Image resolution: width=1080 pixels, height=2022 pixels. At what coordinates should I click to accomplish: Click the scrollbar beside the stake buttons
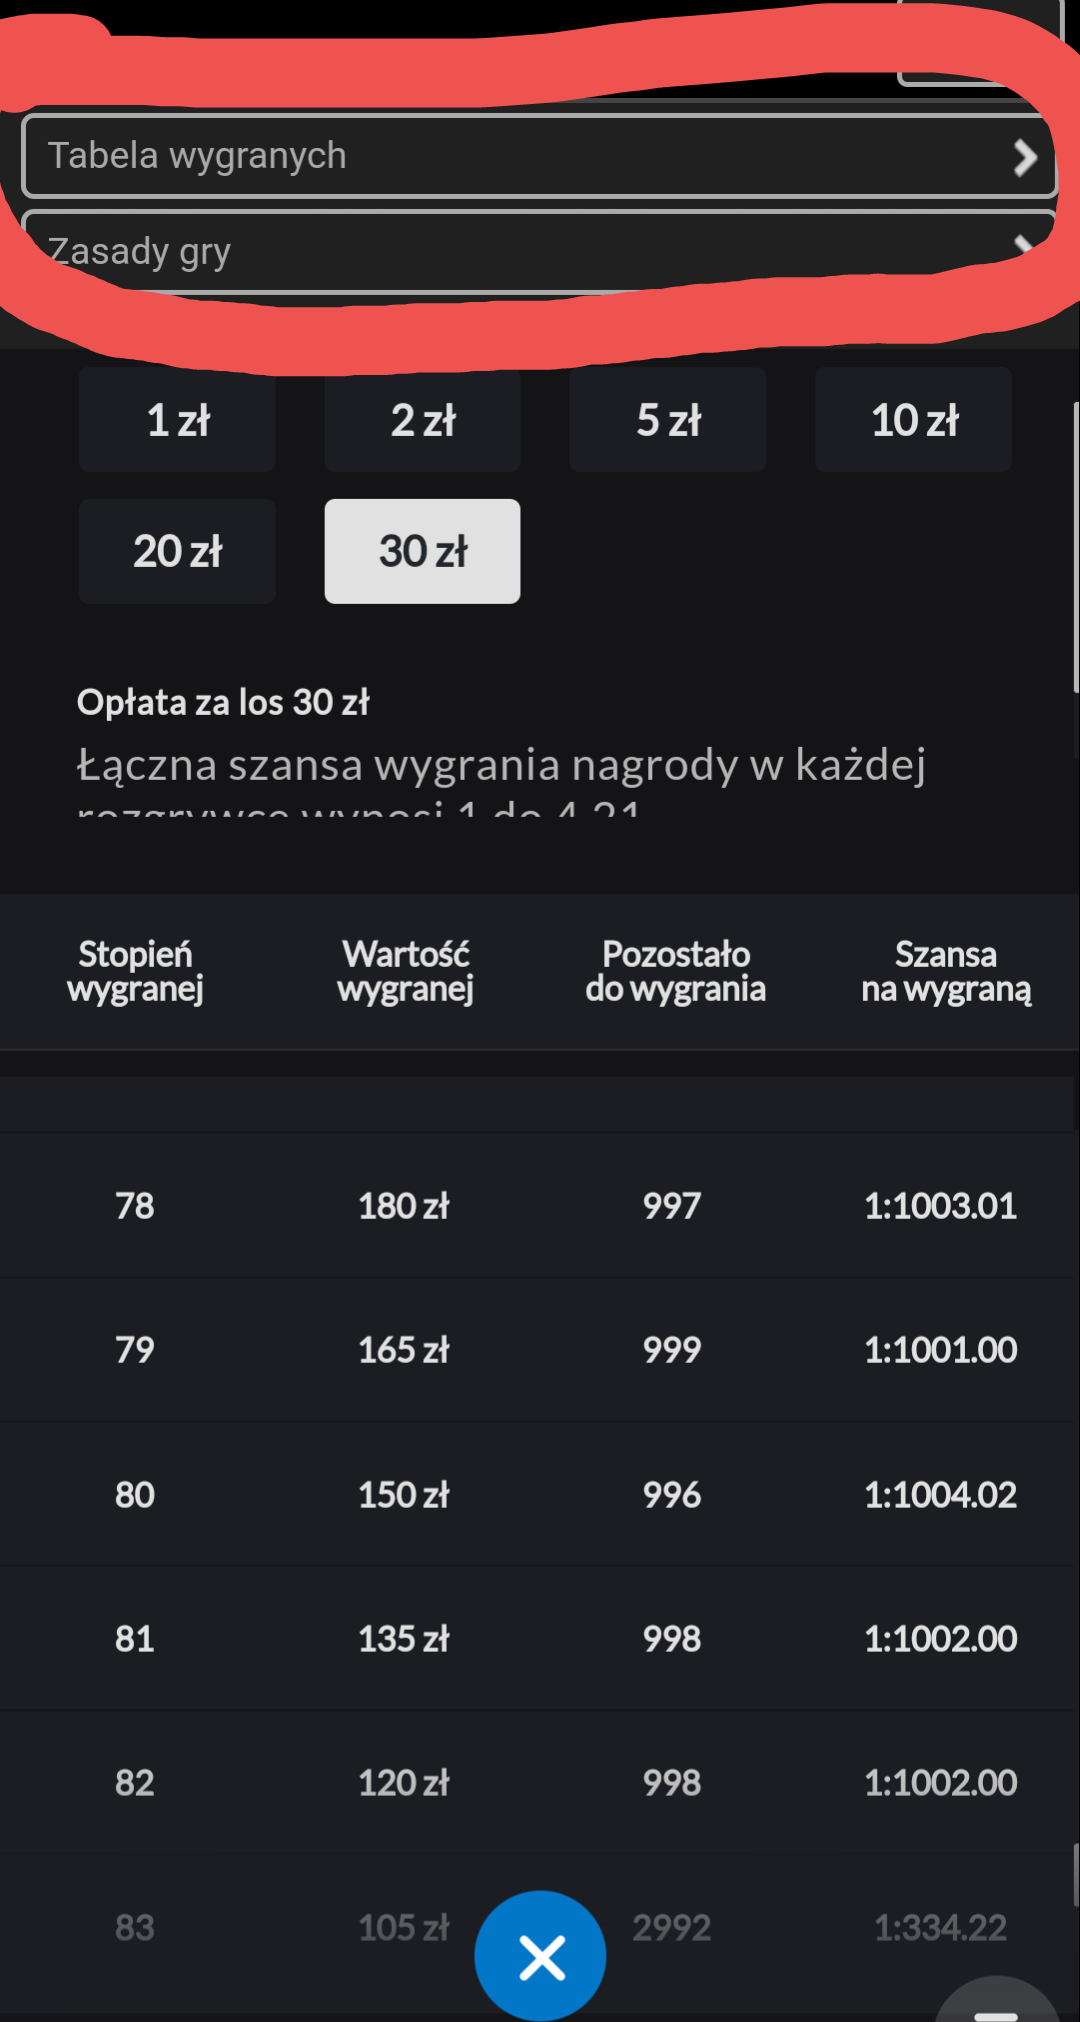[x=1075, y=545]
